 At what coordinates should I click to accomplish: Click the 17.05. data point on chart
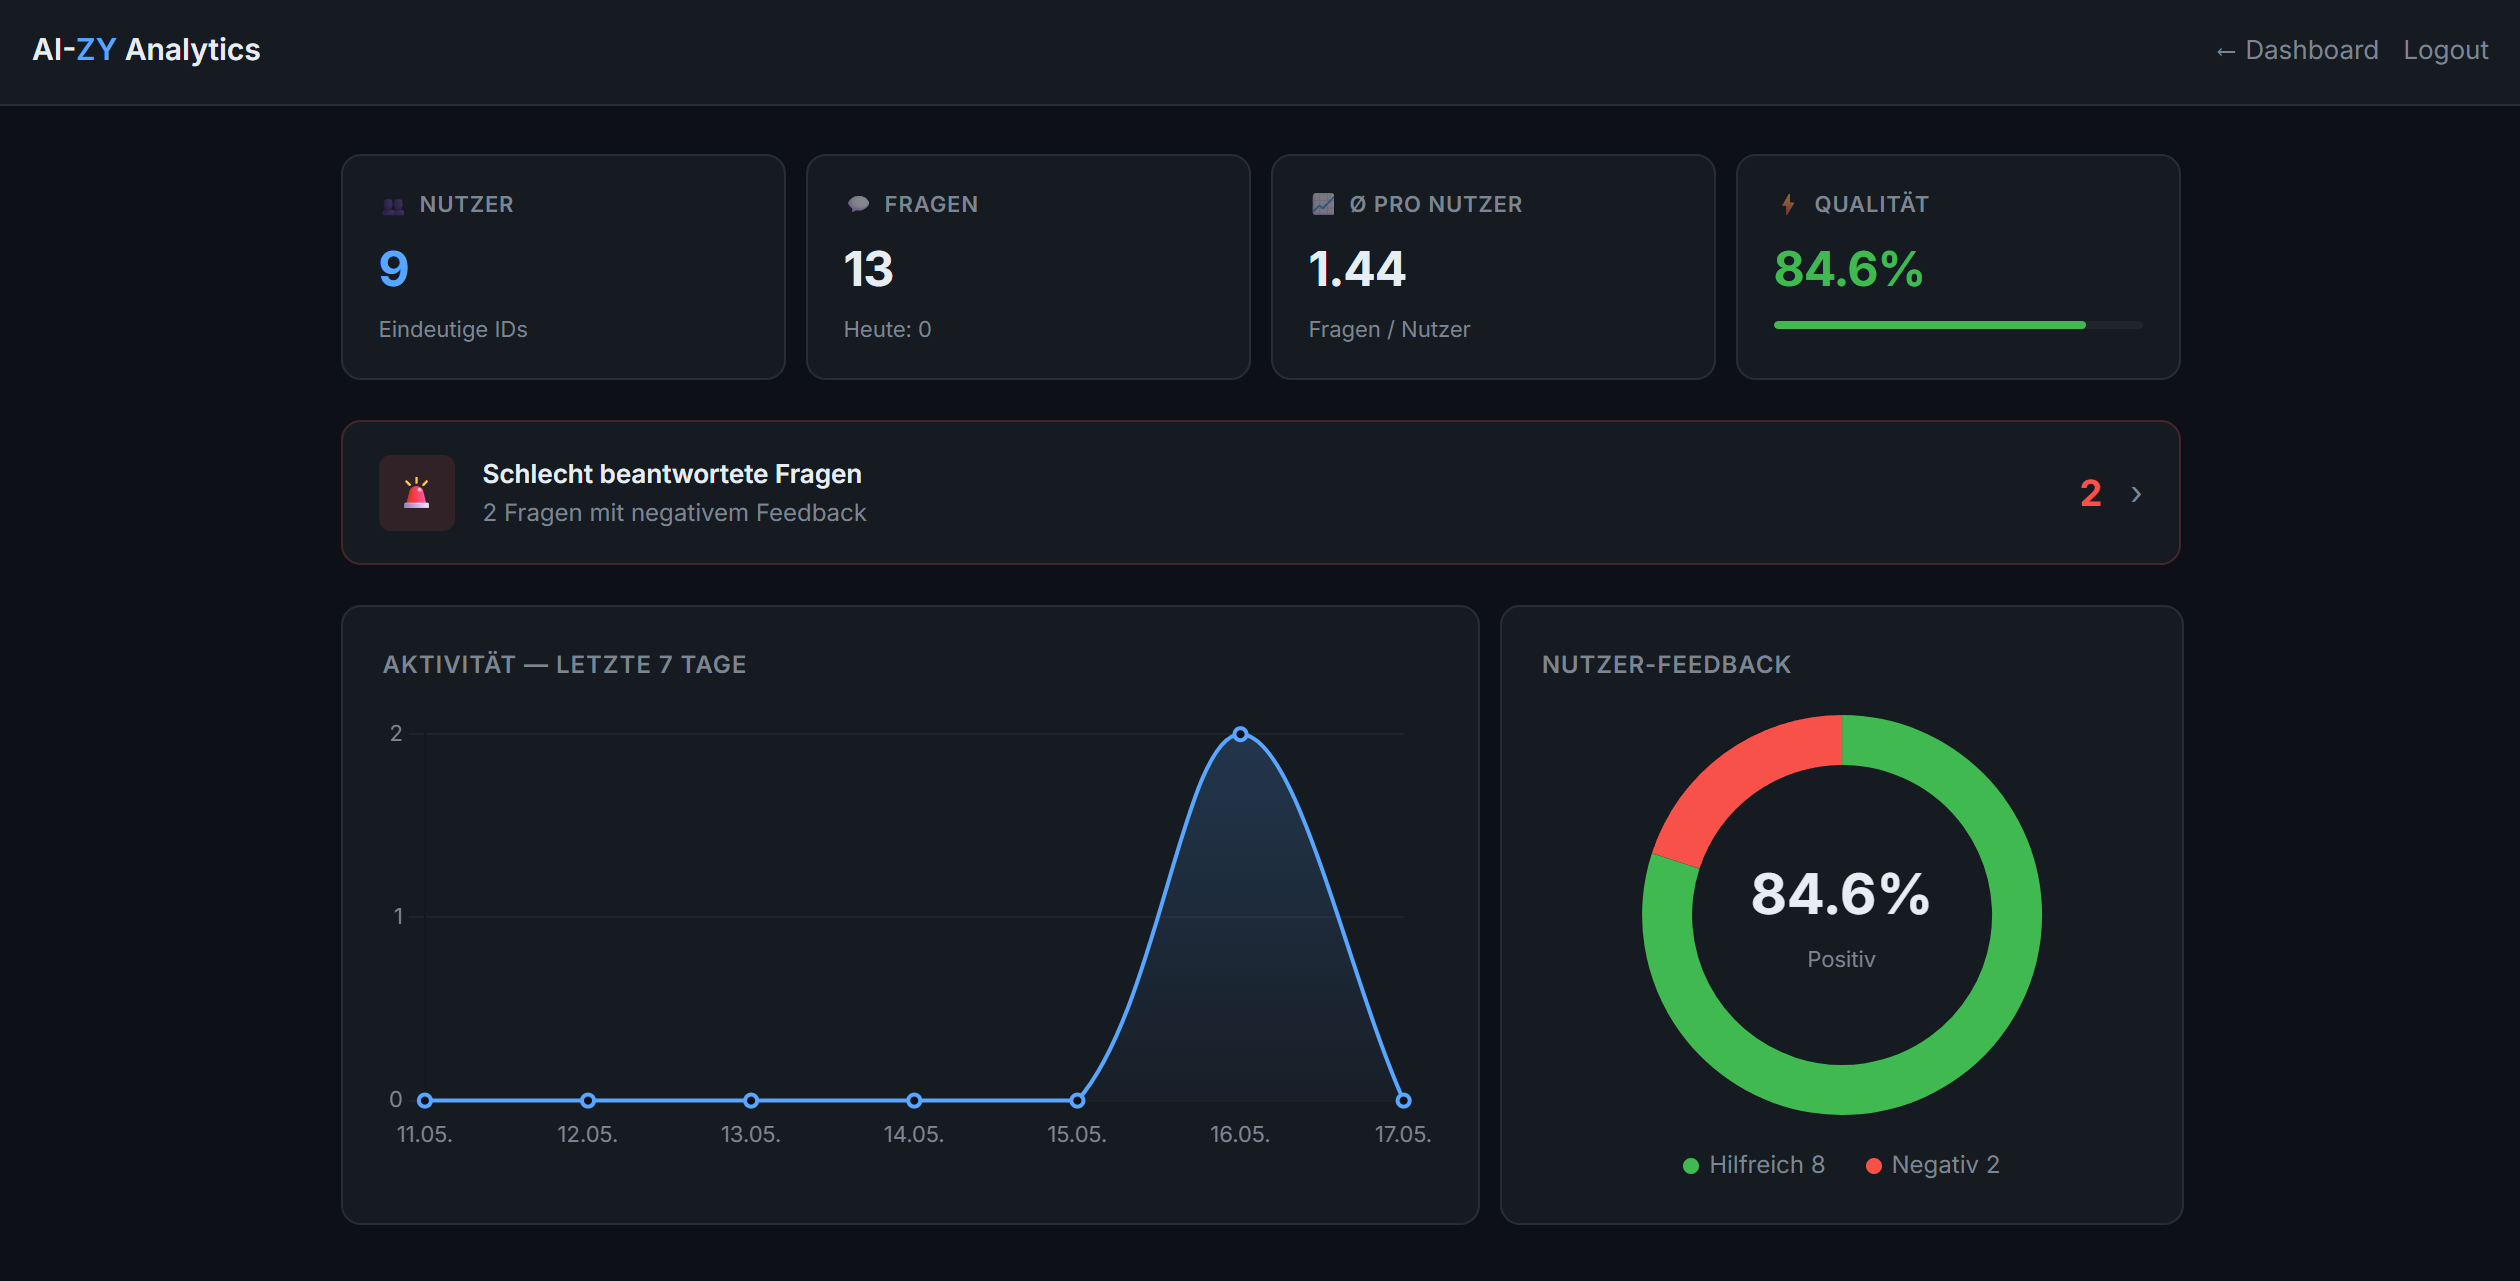1403,1100
